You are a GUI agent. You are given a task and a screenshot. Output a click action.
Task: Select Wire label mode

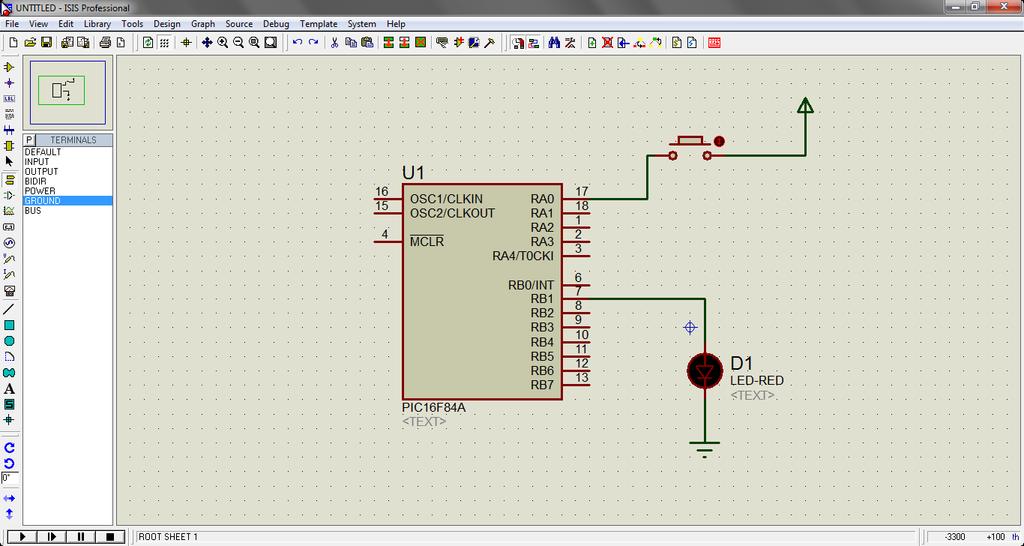9,99
